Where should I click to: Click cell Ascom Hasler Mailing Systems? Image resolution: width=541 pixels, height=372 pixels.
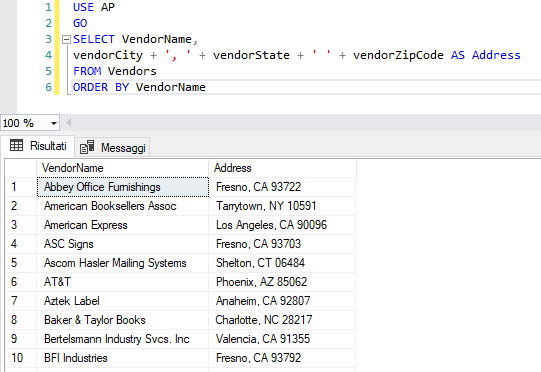pyautogui.click(x=122, y=263)
